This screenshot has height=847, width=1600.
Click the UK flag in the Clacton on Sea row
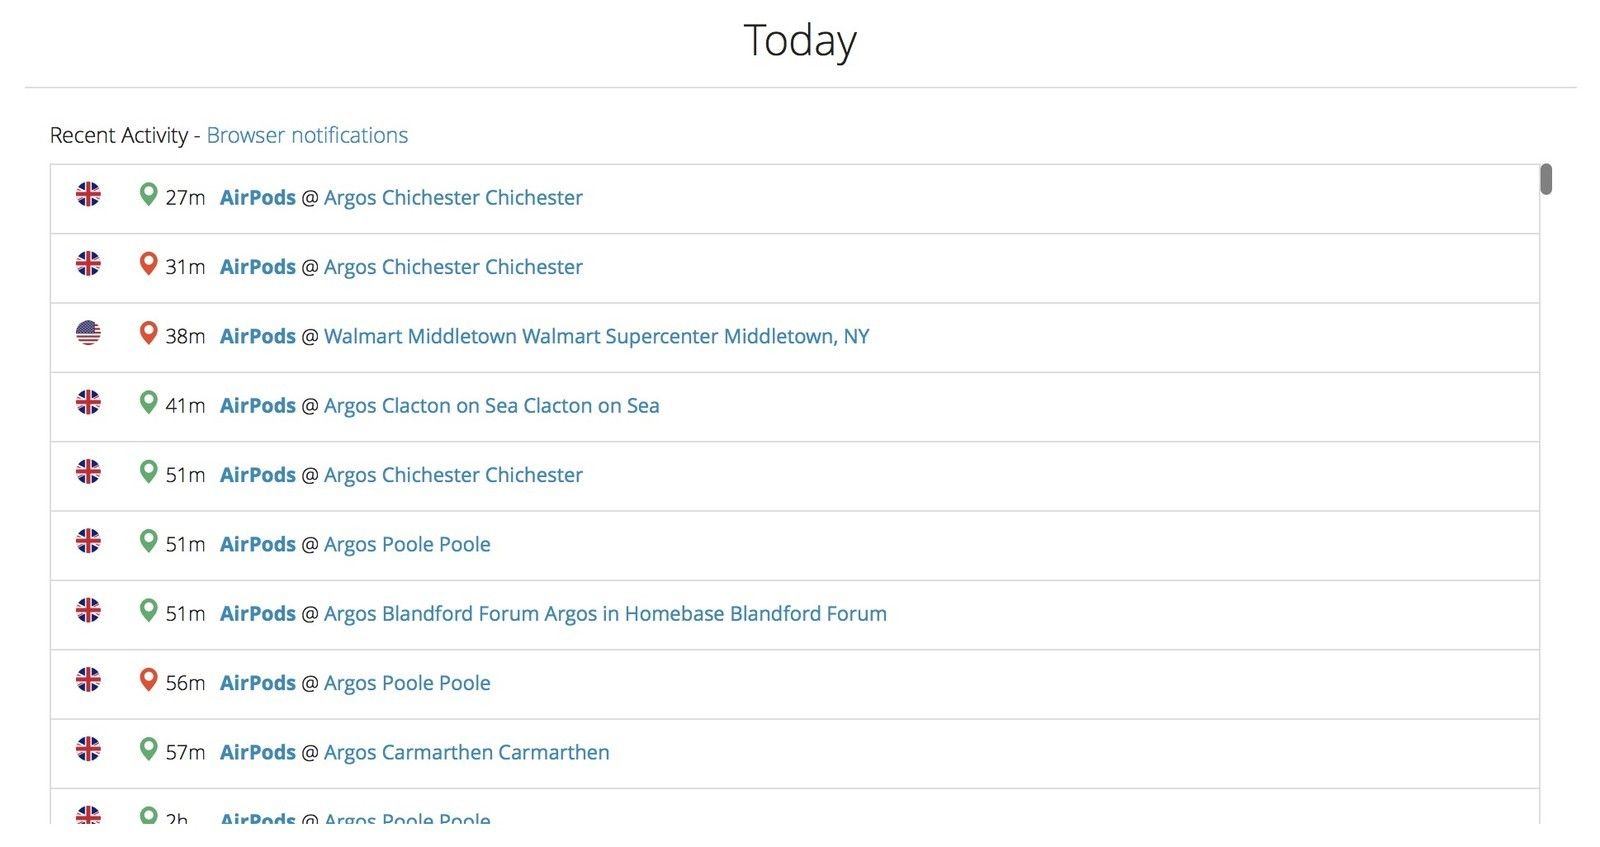click(x=88, y=402)
